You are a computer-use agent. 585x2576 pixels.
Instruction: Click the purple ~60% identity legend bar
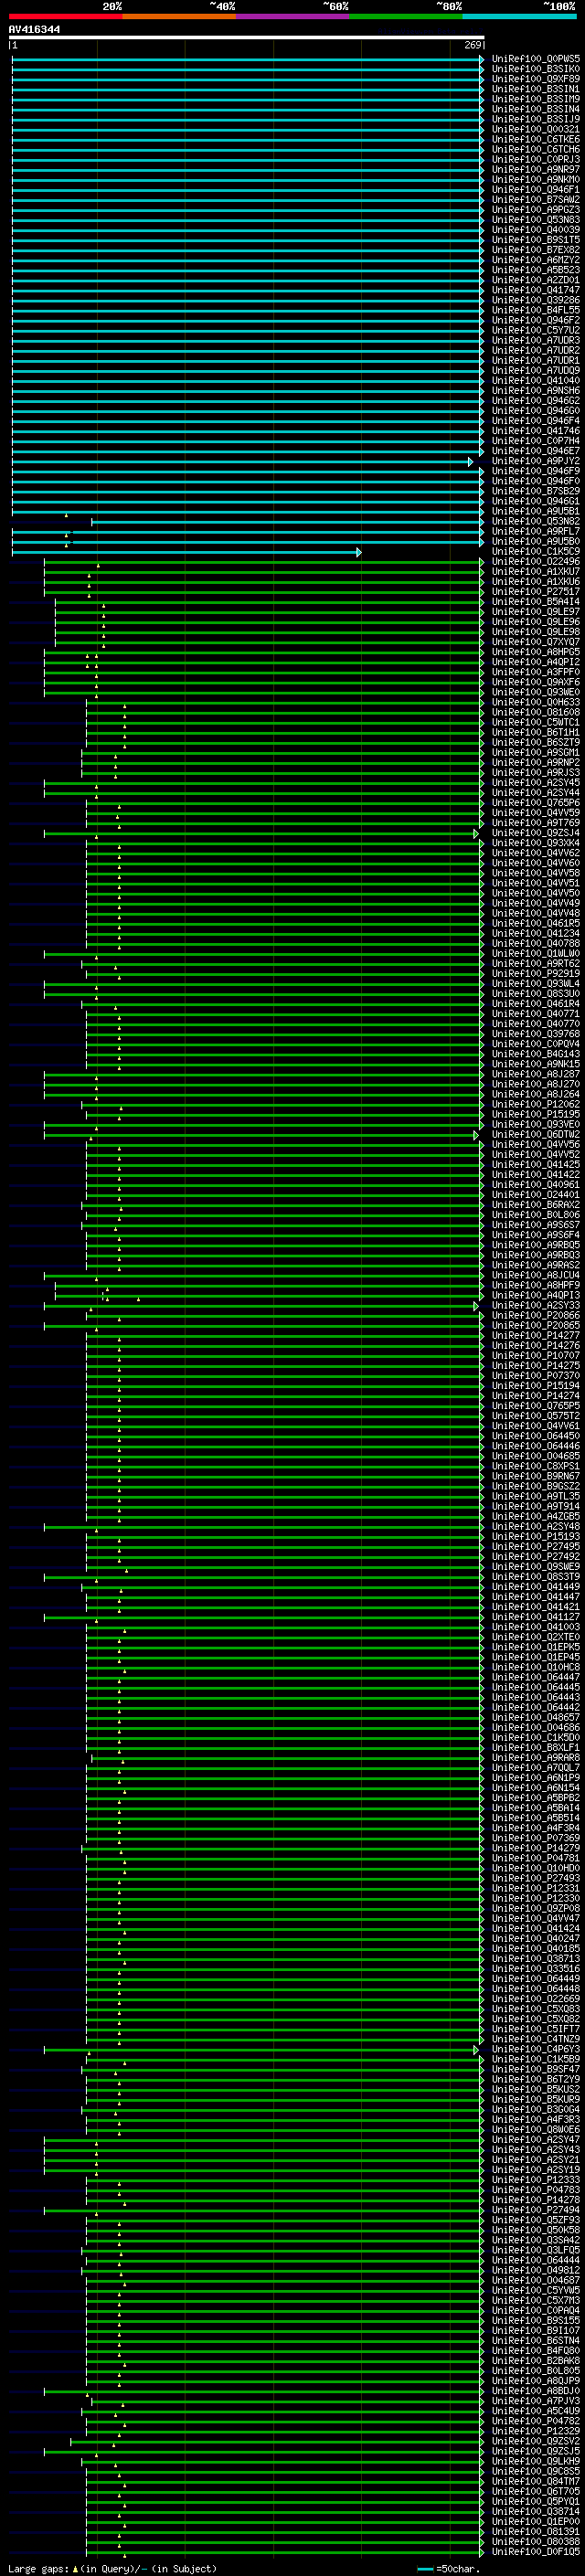(x=292, y=16)
